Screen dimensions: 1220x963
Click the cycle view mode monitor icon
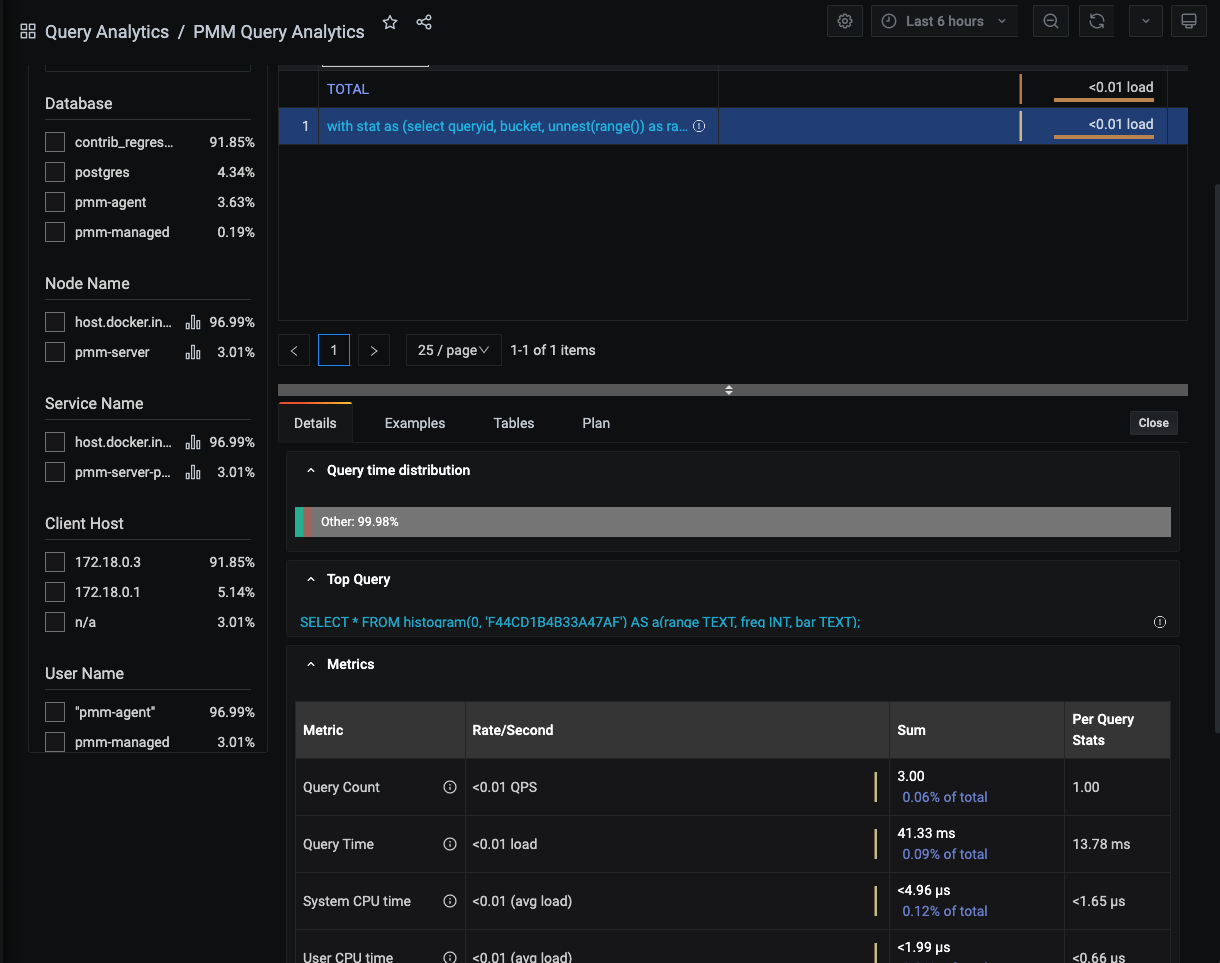click(x=1188, y=21)
